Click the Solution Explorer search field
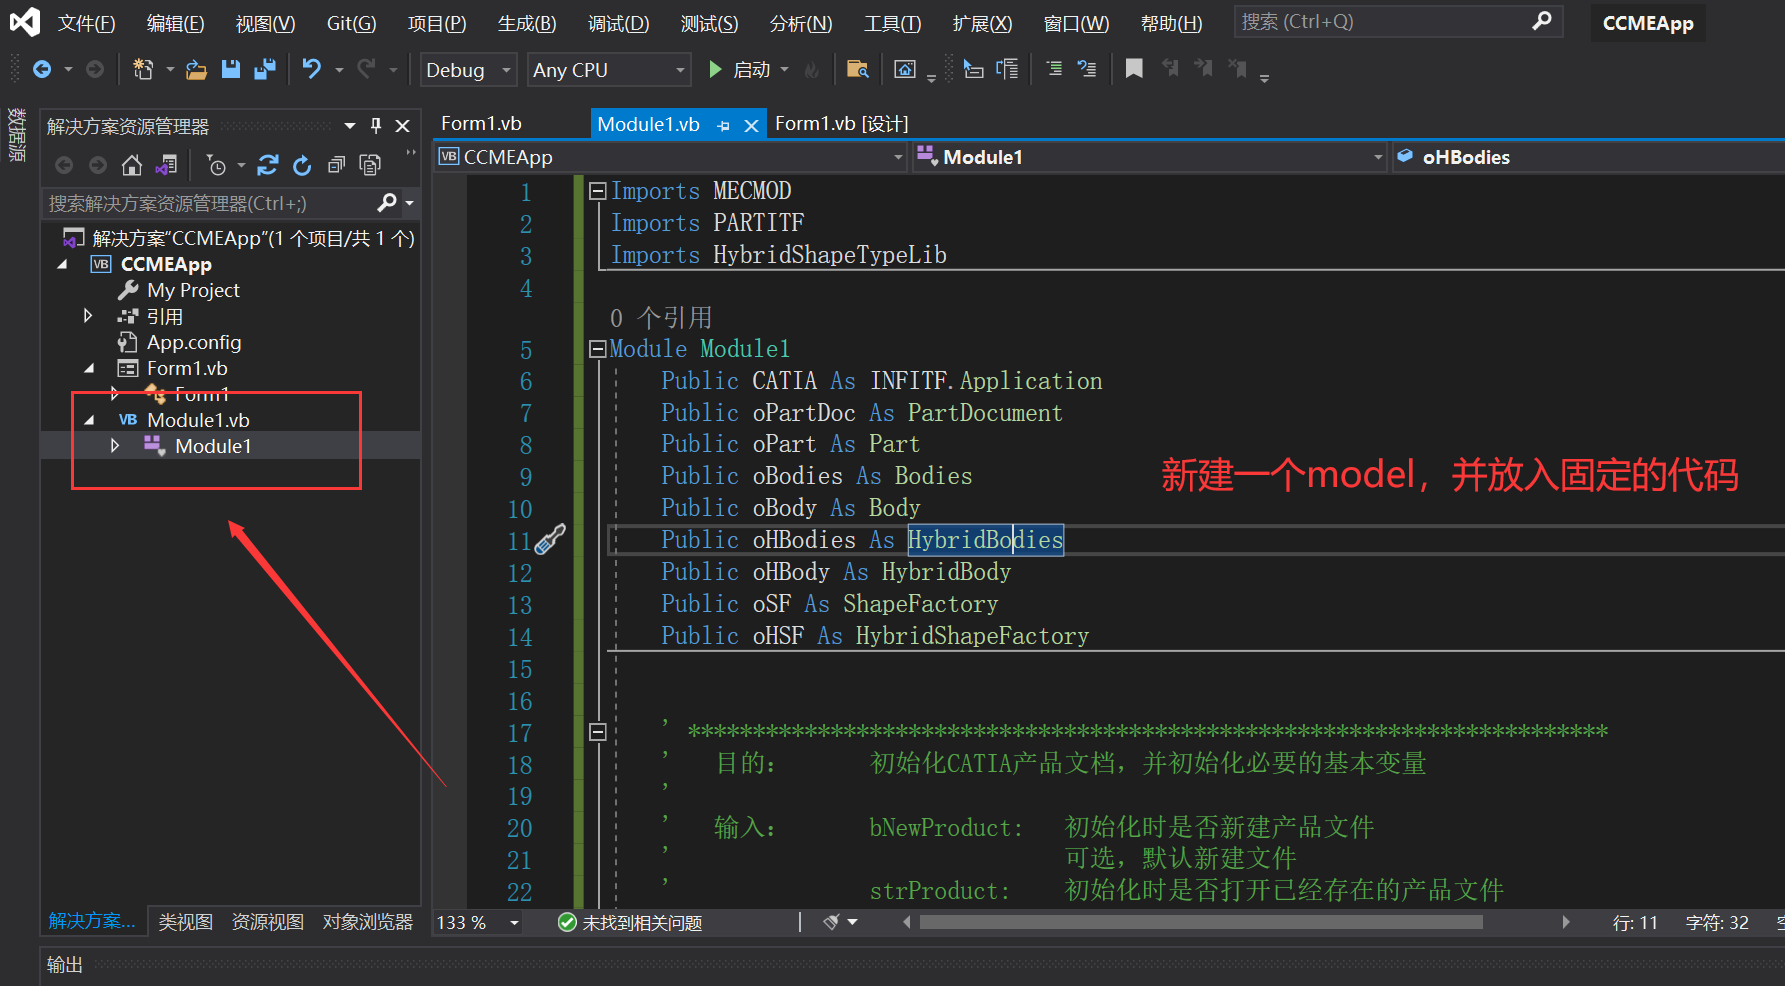1785x986 pixels. (x=210, y=203)
